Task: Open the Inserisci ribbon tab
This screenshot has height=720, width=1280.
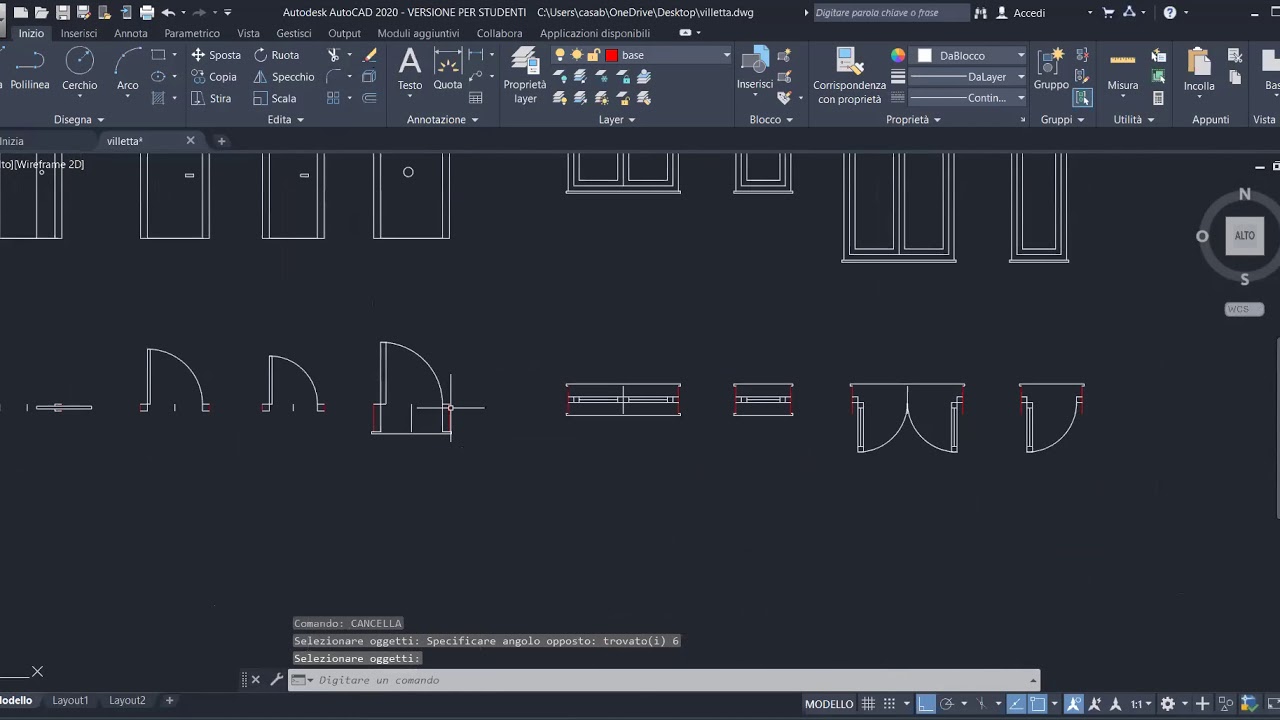Action: (x=79, y=33)
